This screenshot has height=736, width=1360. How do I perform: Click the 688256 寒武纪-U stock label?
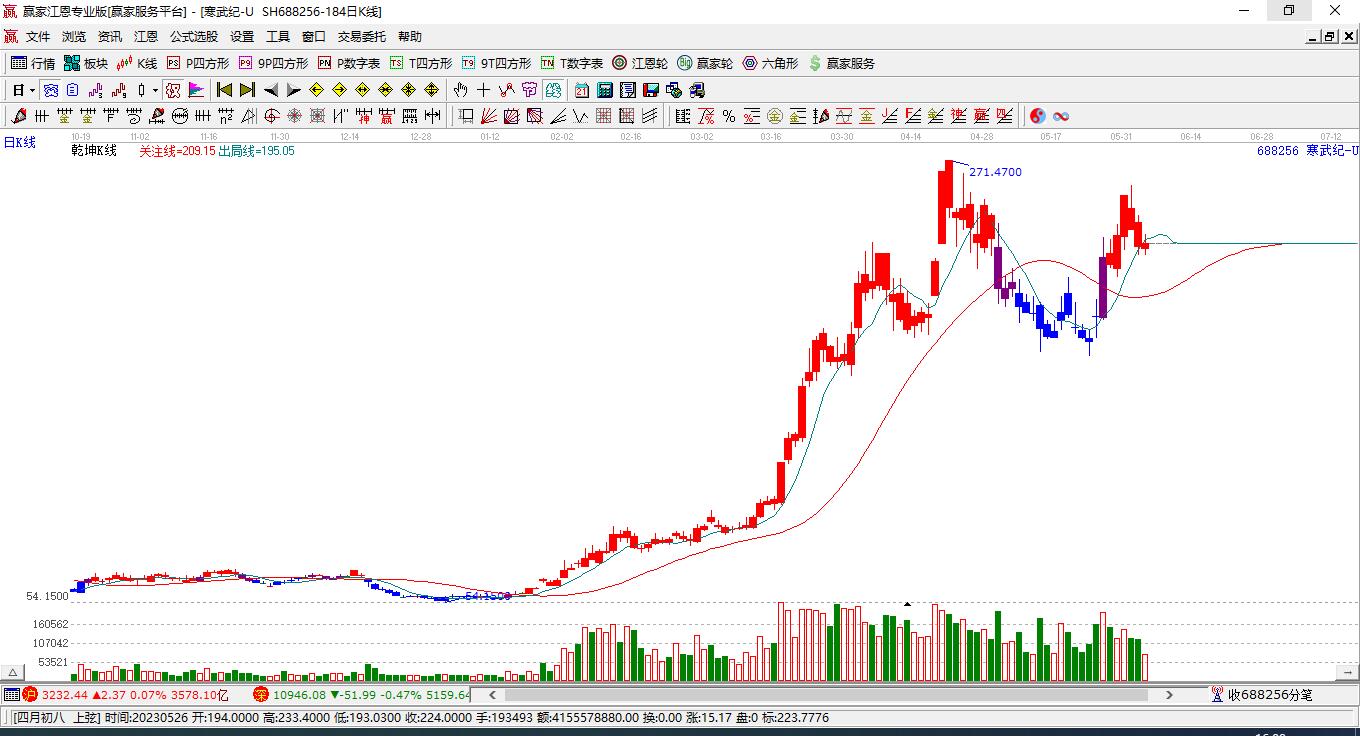[1308, 151]
